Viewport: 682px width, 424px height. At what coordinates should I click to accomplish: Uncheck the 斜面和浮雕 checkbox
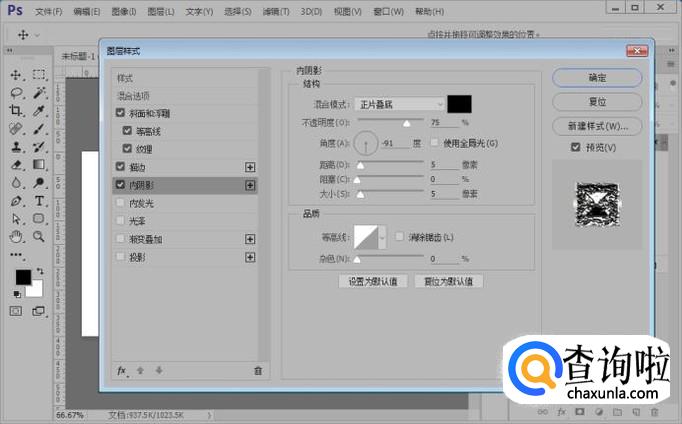pos(121,113)
